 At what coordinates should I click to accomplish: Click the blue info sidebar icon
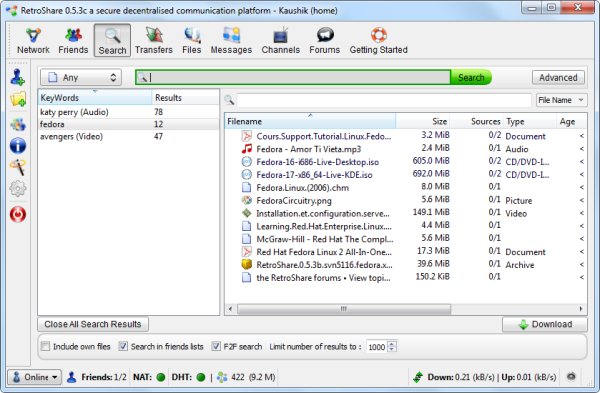[x=18, y=145]
